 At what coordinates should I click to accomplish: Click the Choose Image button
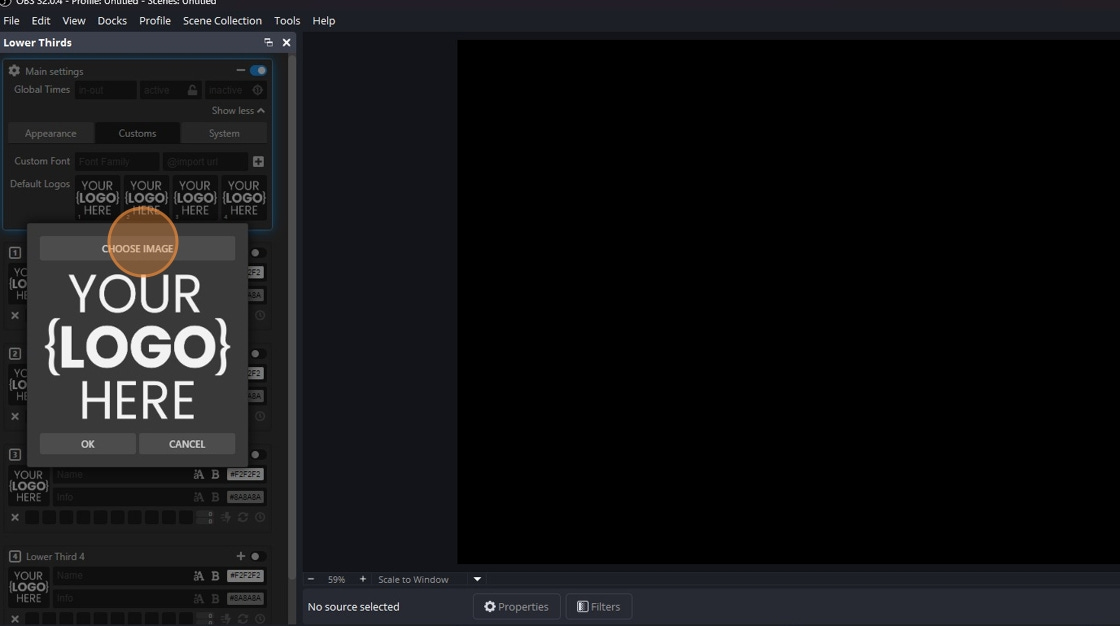tap(137, 249)
